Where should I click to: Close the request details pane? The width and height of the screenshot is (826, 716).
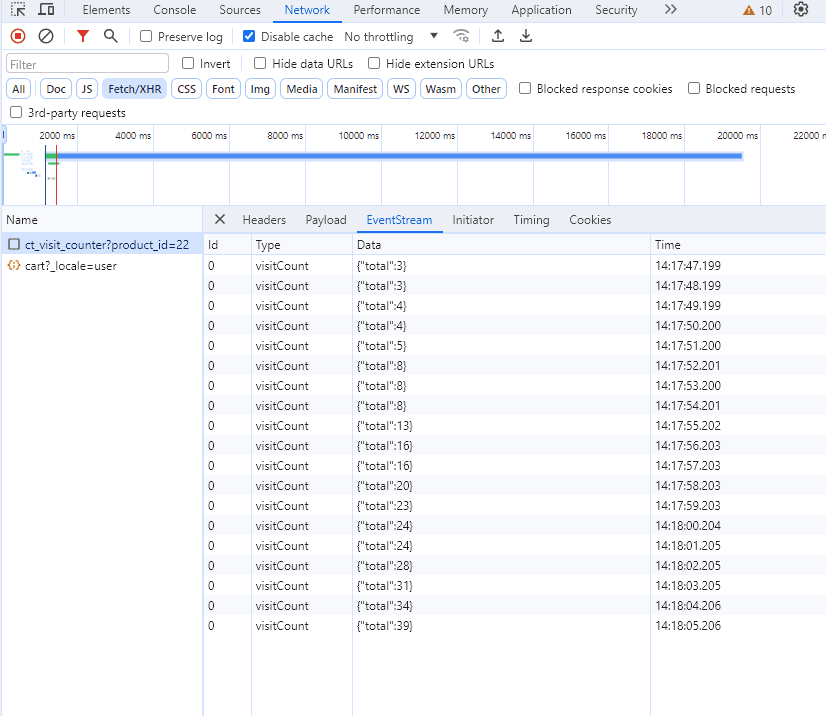(220, 219)
